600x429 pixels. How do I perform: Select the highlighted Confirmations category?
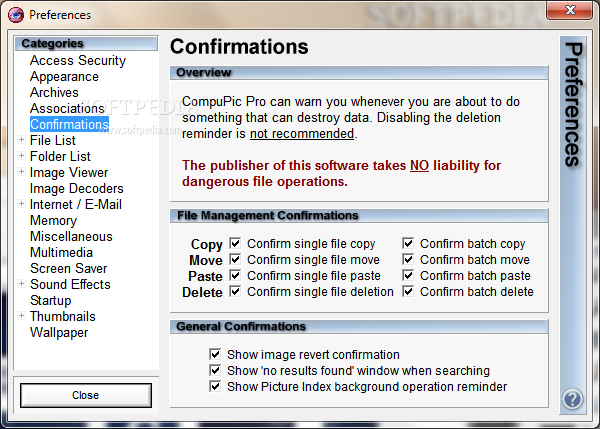tap(69, 124)
